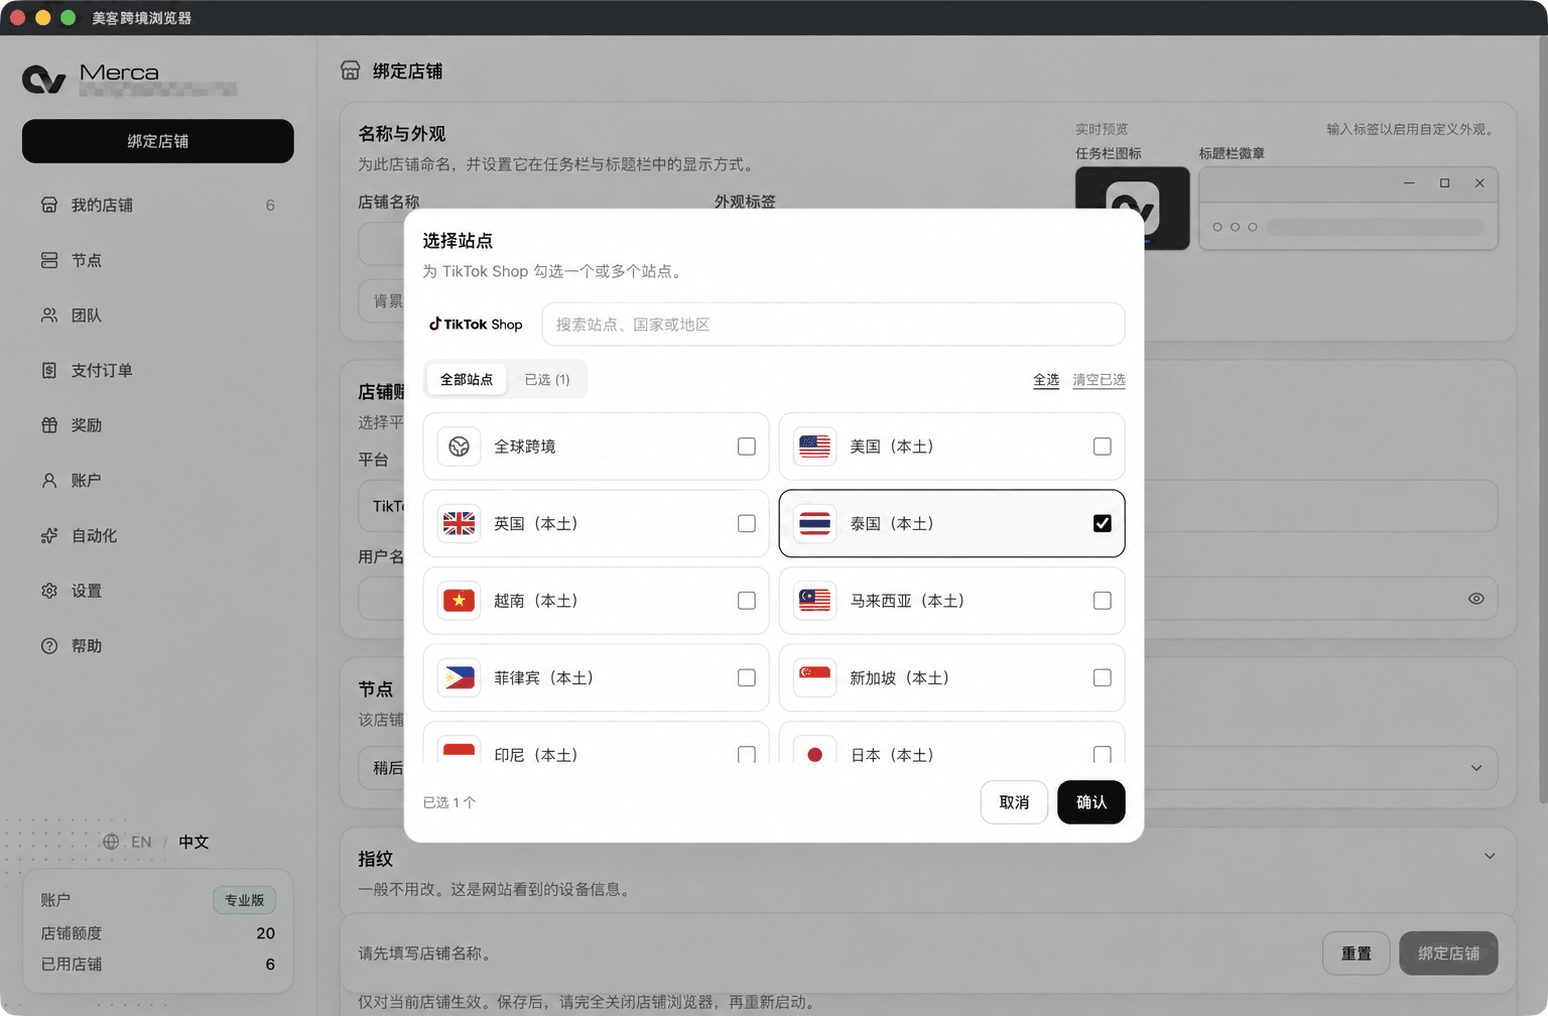Check the 全球跨境 site checkbox
The image size is (1548, 1016).
tap(746, 446)
